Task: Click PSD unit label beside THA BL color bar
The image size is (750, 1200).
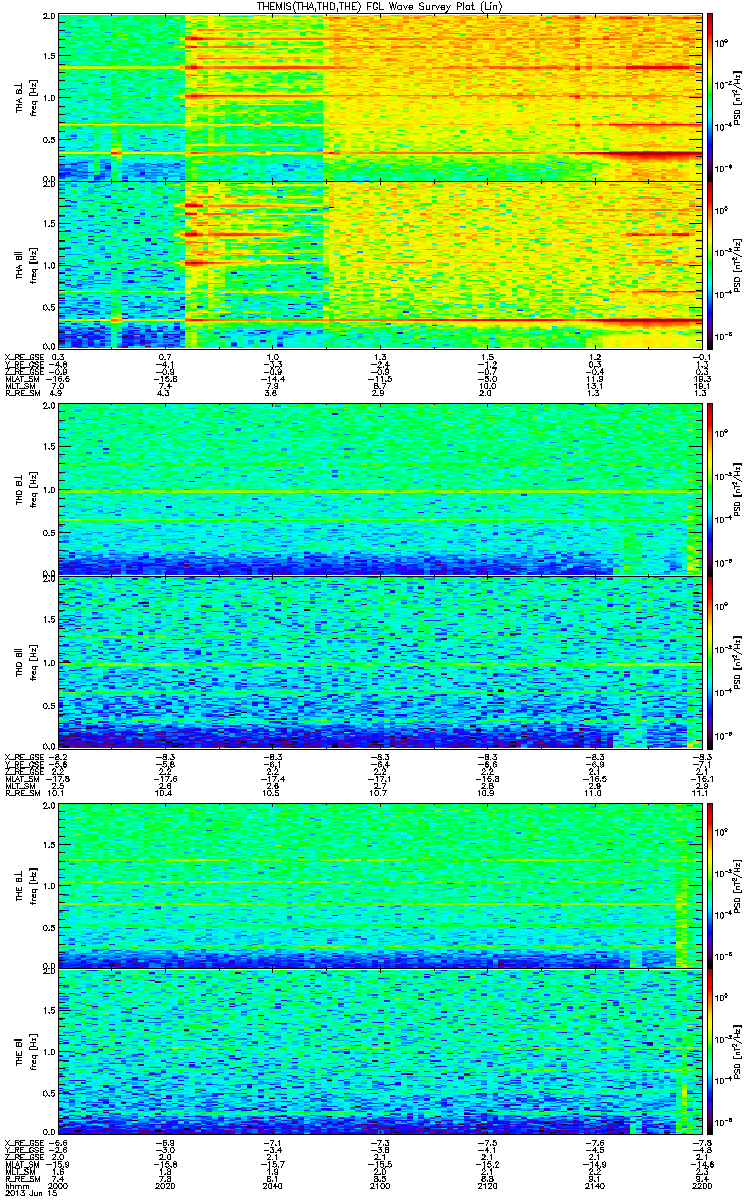Action: (738, 96)
